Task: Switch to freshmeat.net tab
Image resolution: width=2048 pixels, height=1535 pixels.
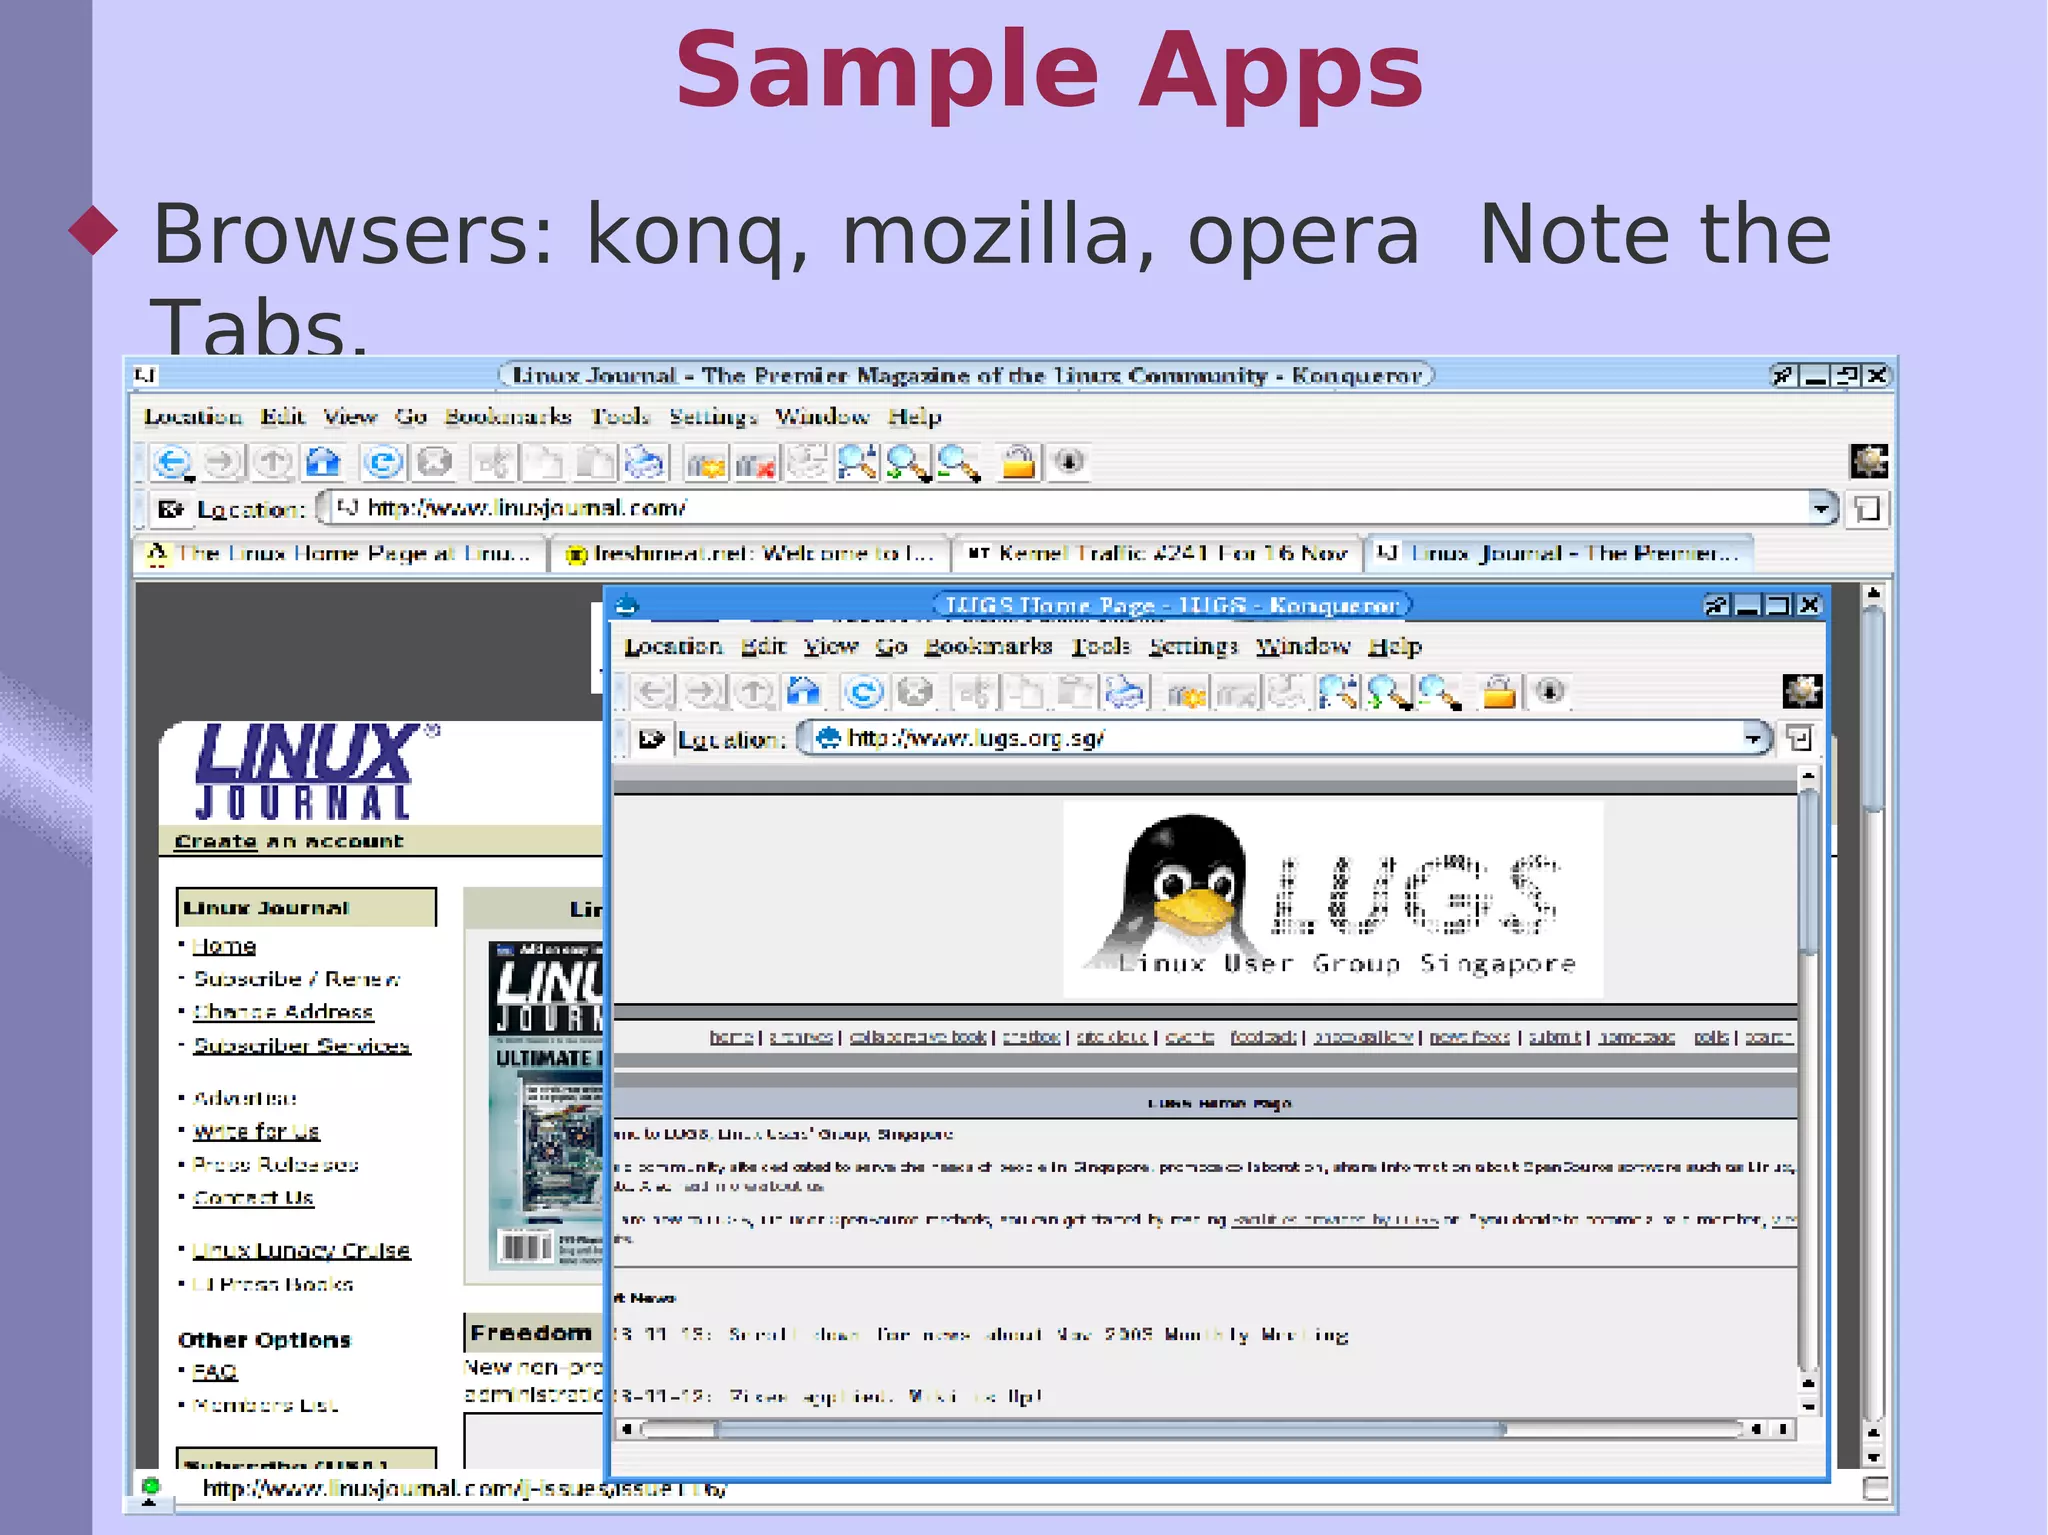Action: pos(750,553)
